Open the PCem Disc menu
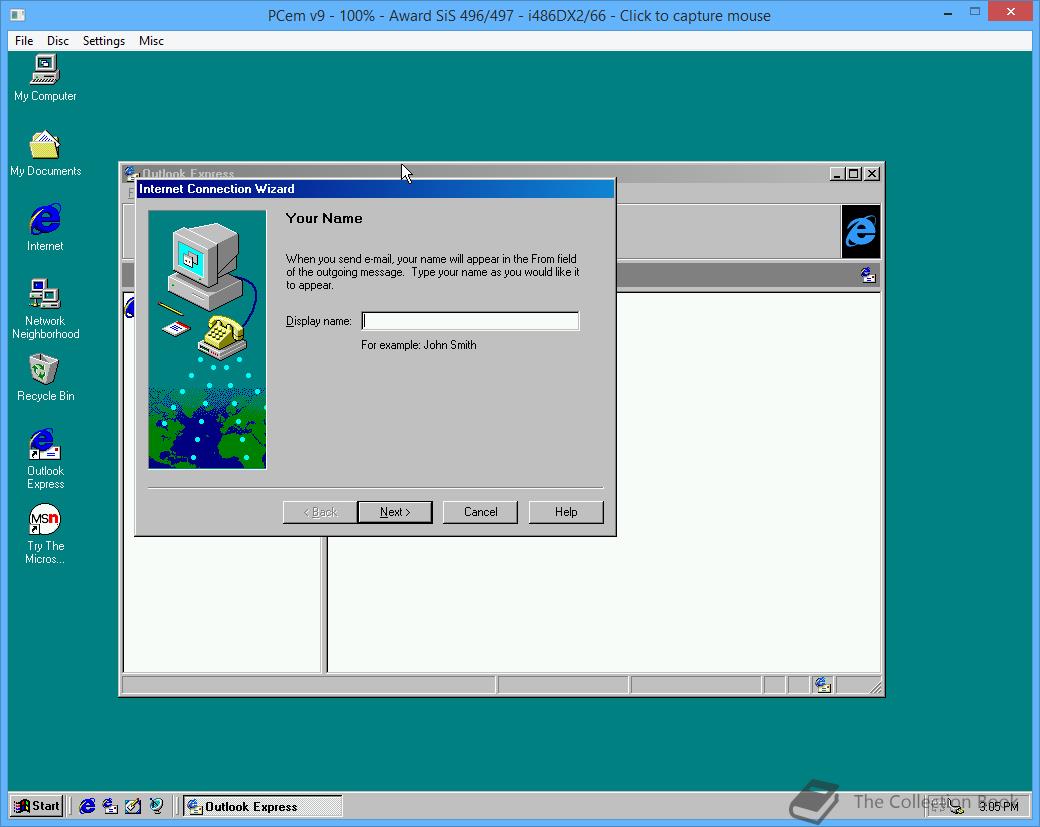The height and width of the screenshot is (827, 1040). (x=58, y=40)
